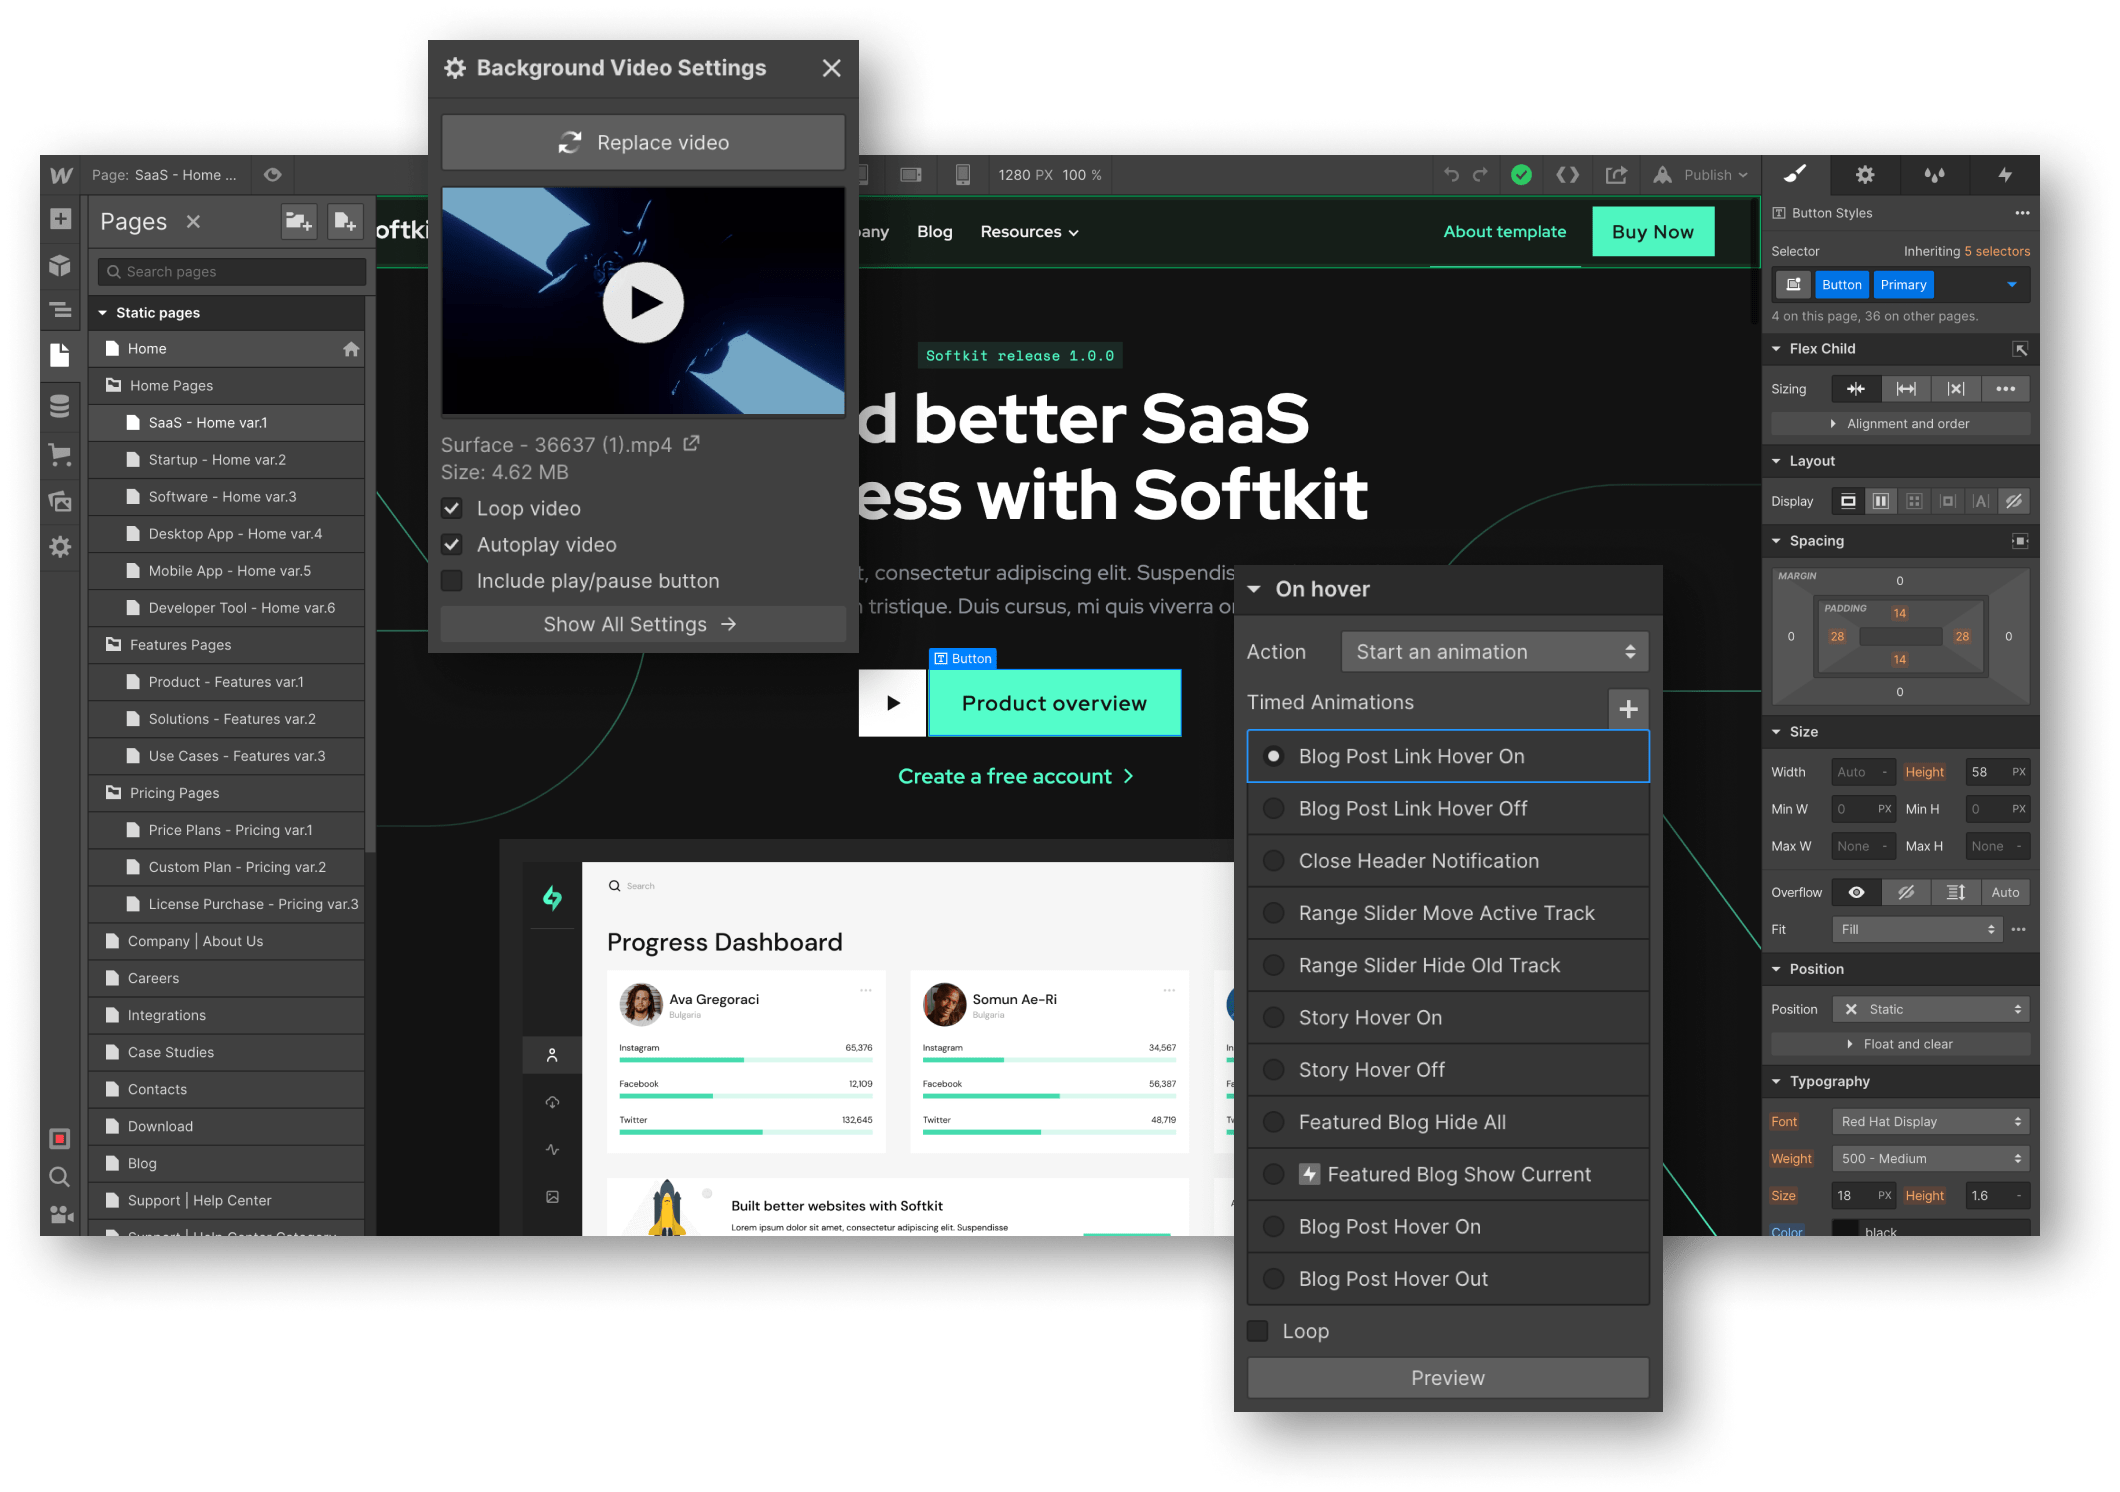
Task: Enable Include play/pause button checkbox
Action: pyautogui.click(x=452, y=581)
